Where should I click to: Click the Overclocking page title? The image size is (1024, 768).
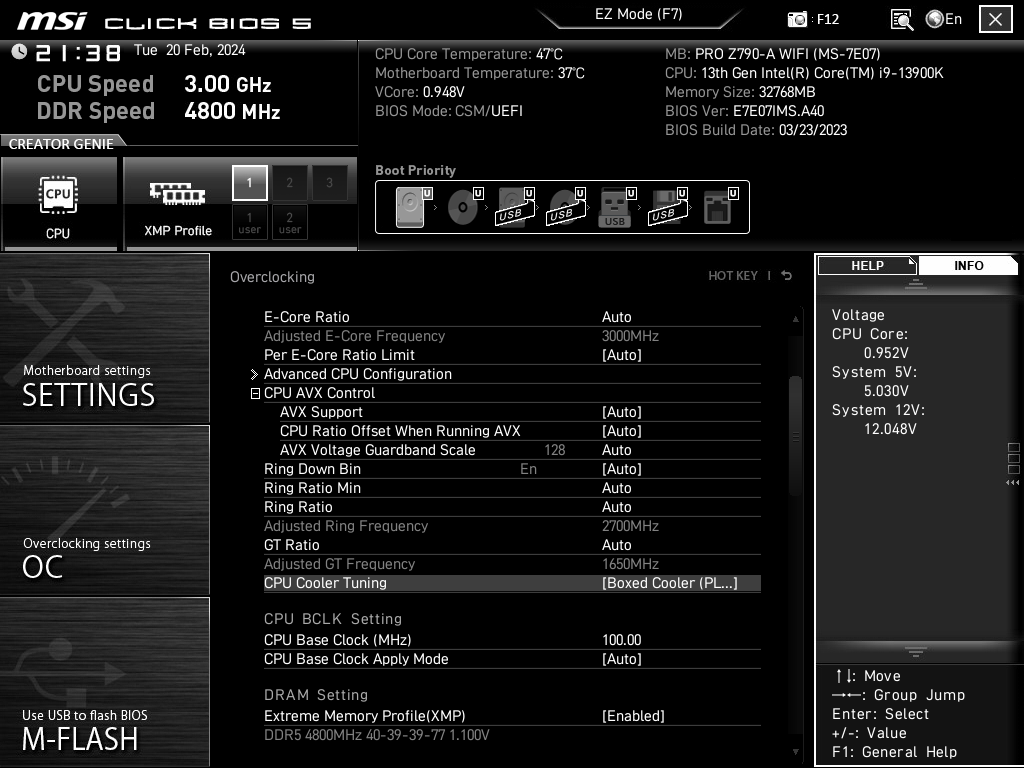[x=272, y=277]
